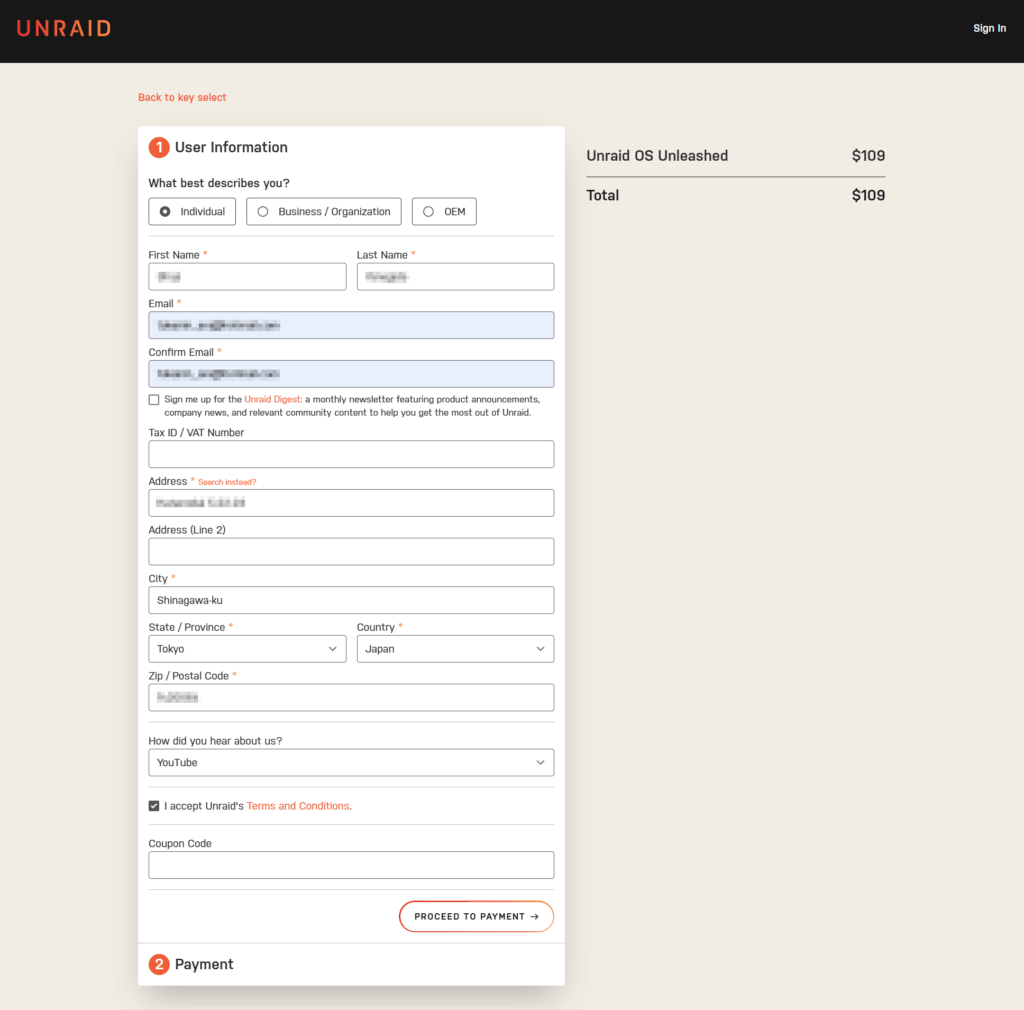The height and width of the screenshot is (1010, 1024).
Task: Expand the 'How did you hear about us?' dropdown
Action: pyautogui.click(x=351, y=763)
